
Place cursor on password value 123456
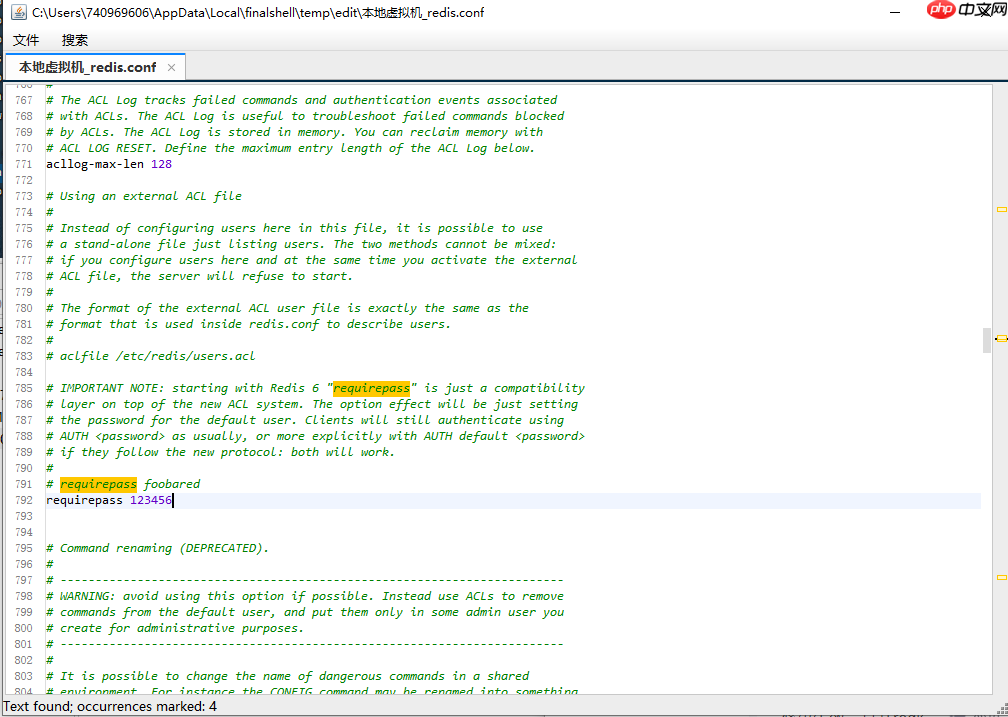point(150,500)
